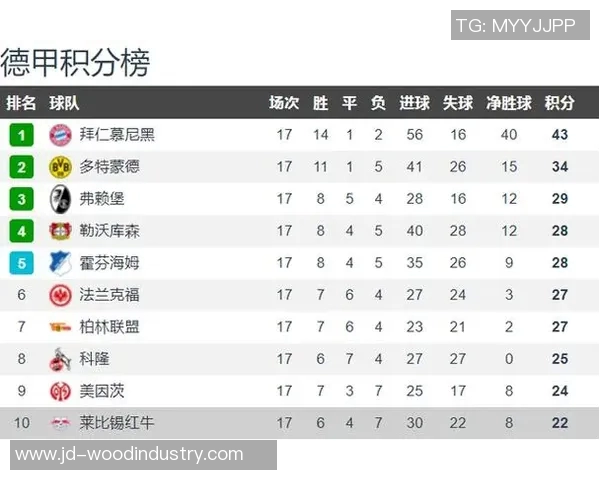The width and height of the screenshot is (600, 480).
Task: Click the Eintracht Frankfurt club logo
Action: tap(60, 295)
